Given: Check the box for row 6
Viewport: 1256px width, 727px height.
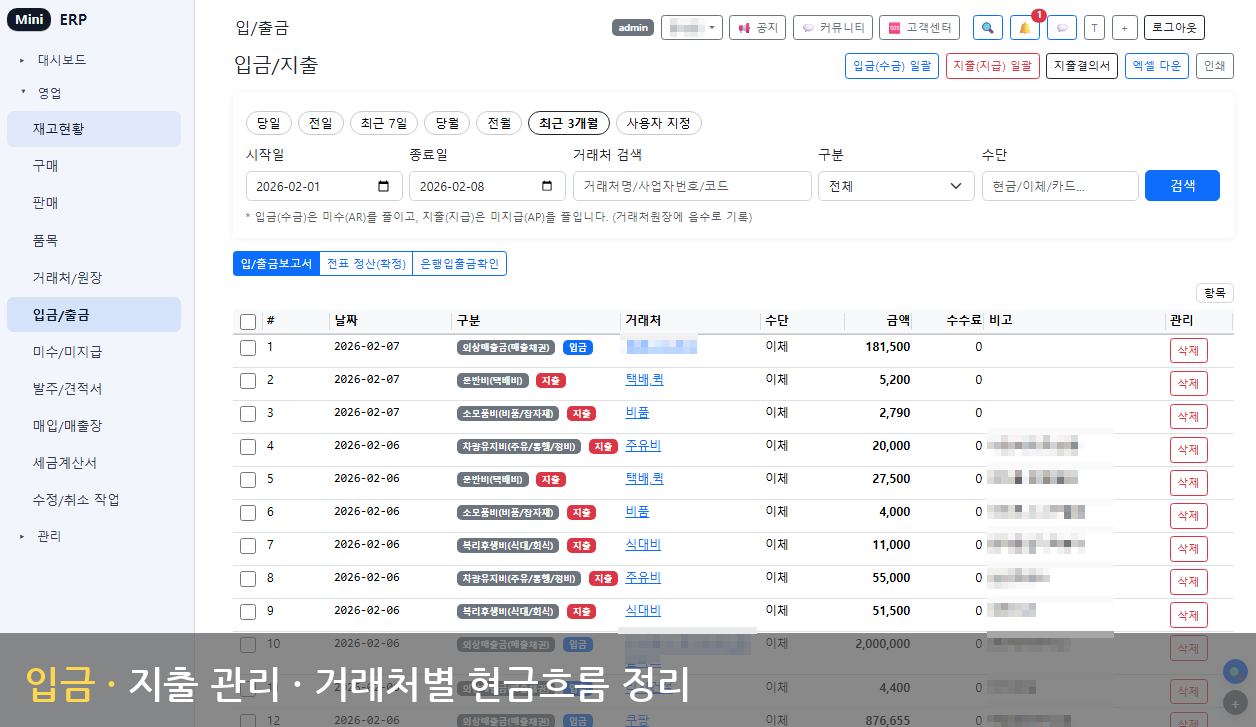Looking at the screenshot, I should (x=249, y=513).
